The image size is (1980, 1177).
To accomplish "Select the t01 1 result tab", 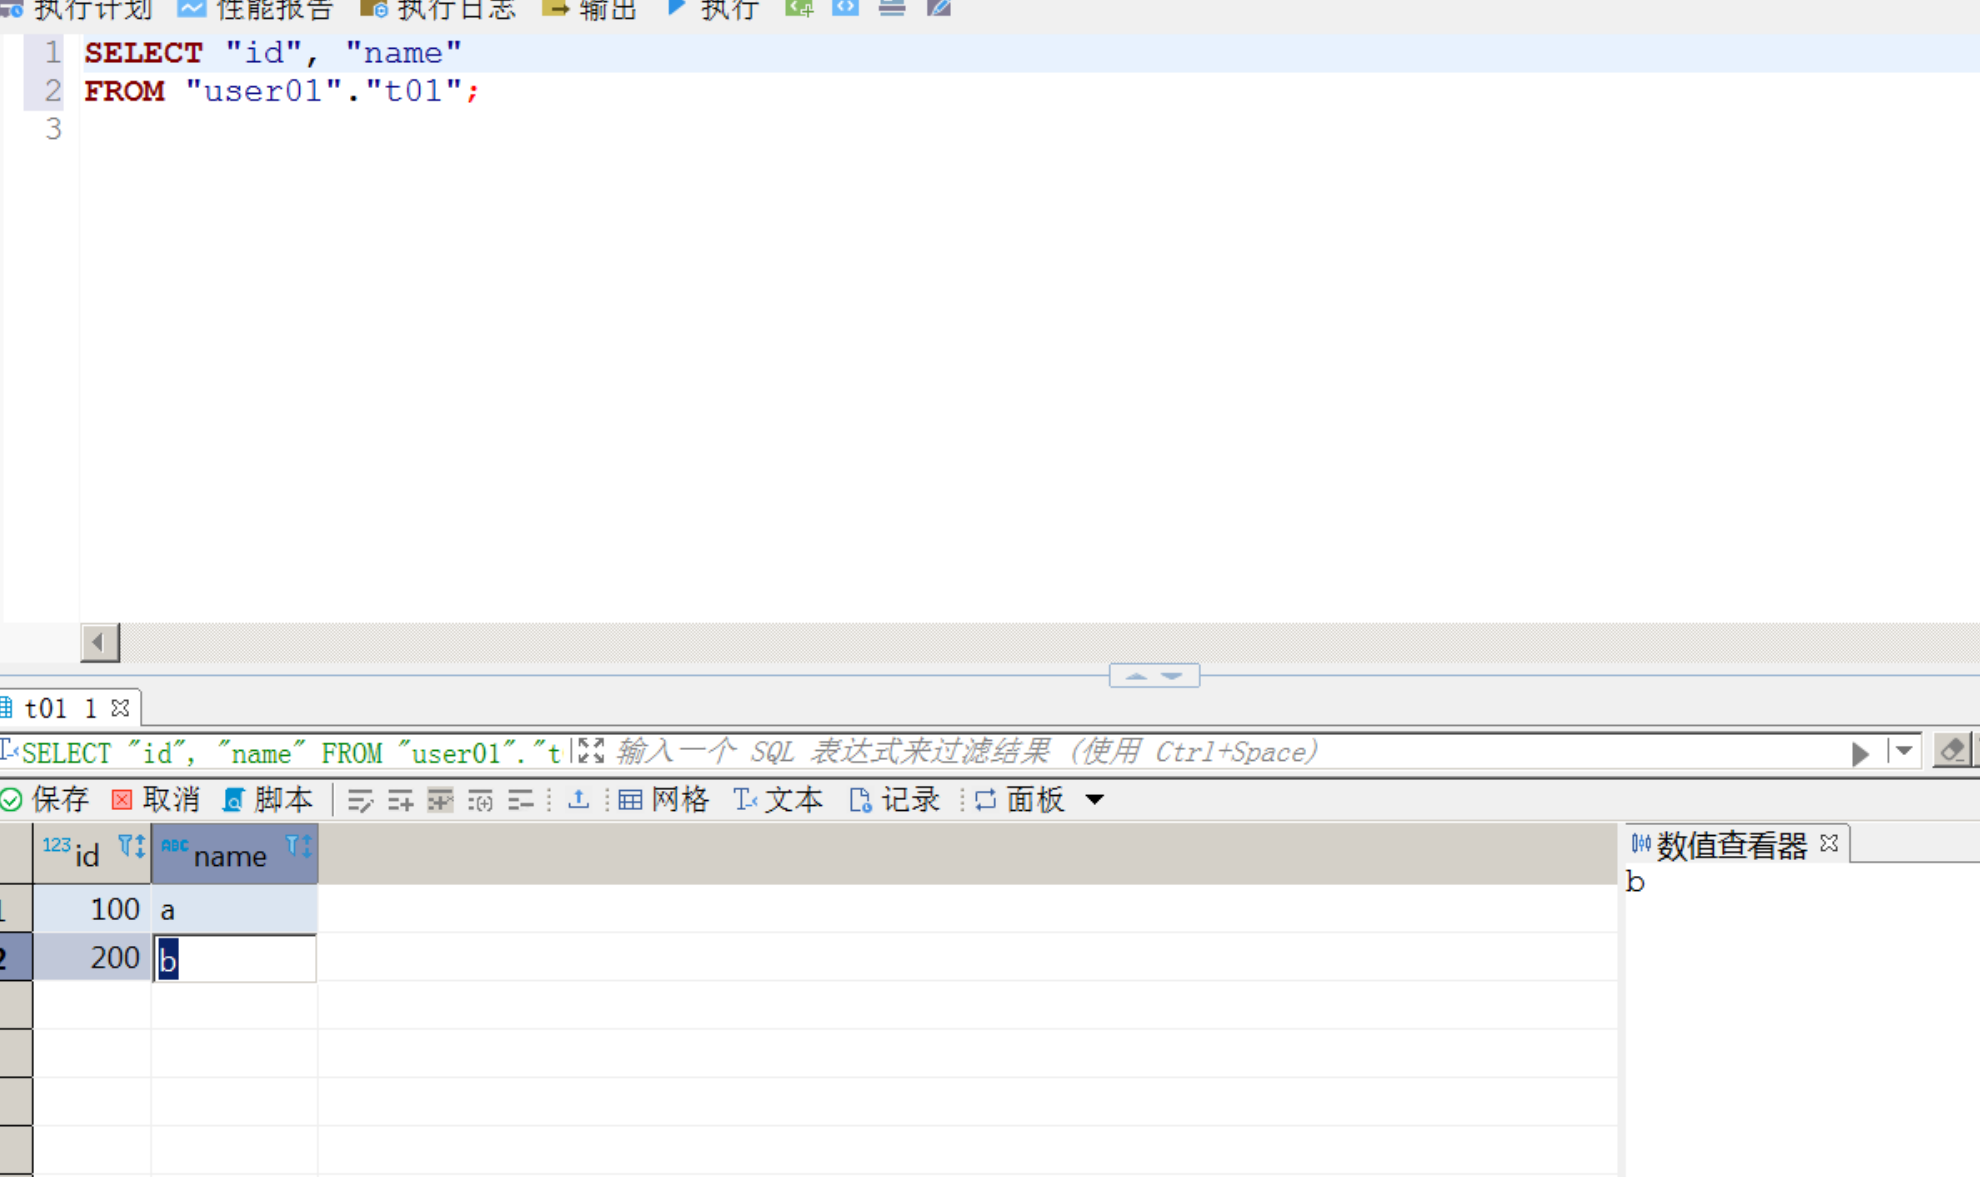I will pyautogui.click(x=60, y=708).
